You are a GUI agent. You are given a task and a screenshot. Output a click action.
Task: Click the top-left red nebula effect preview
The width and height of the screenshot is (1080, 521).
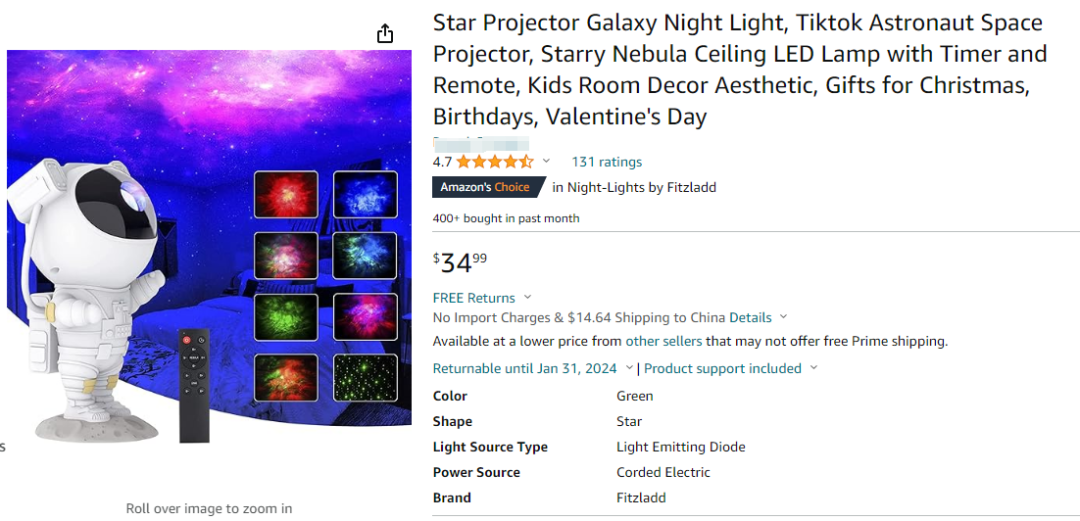286,194
